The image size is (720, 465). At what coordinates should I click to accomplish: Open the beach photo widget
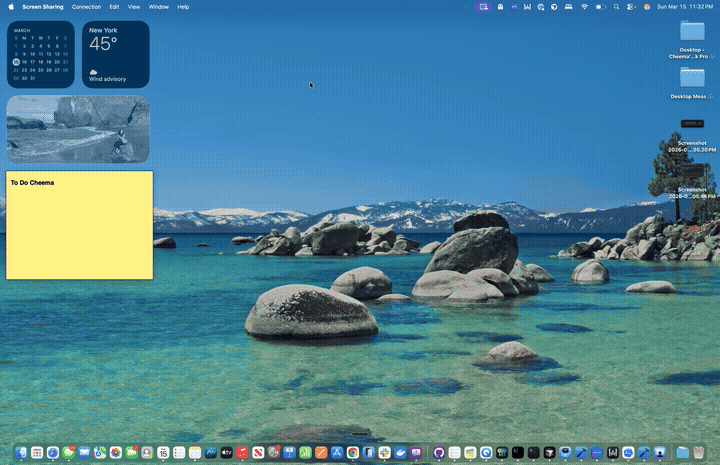tap(78, 129)
